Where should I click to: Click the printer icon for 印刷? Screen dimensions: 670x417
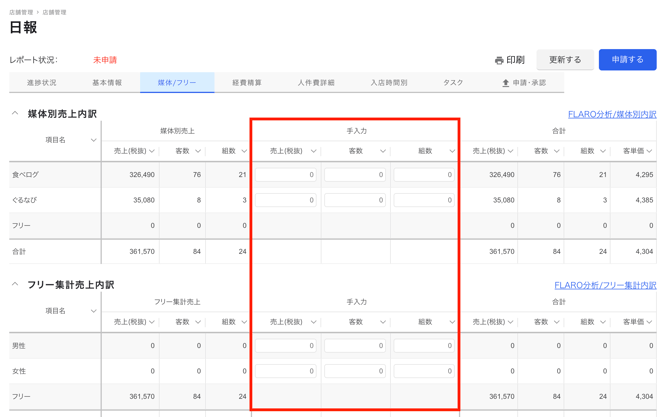[x=499, y=60]
